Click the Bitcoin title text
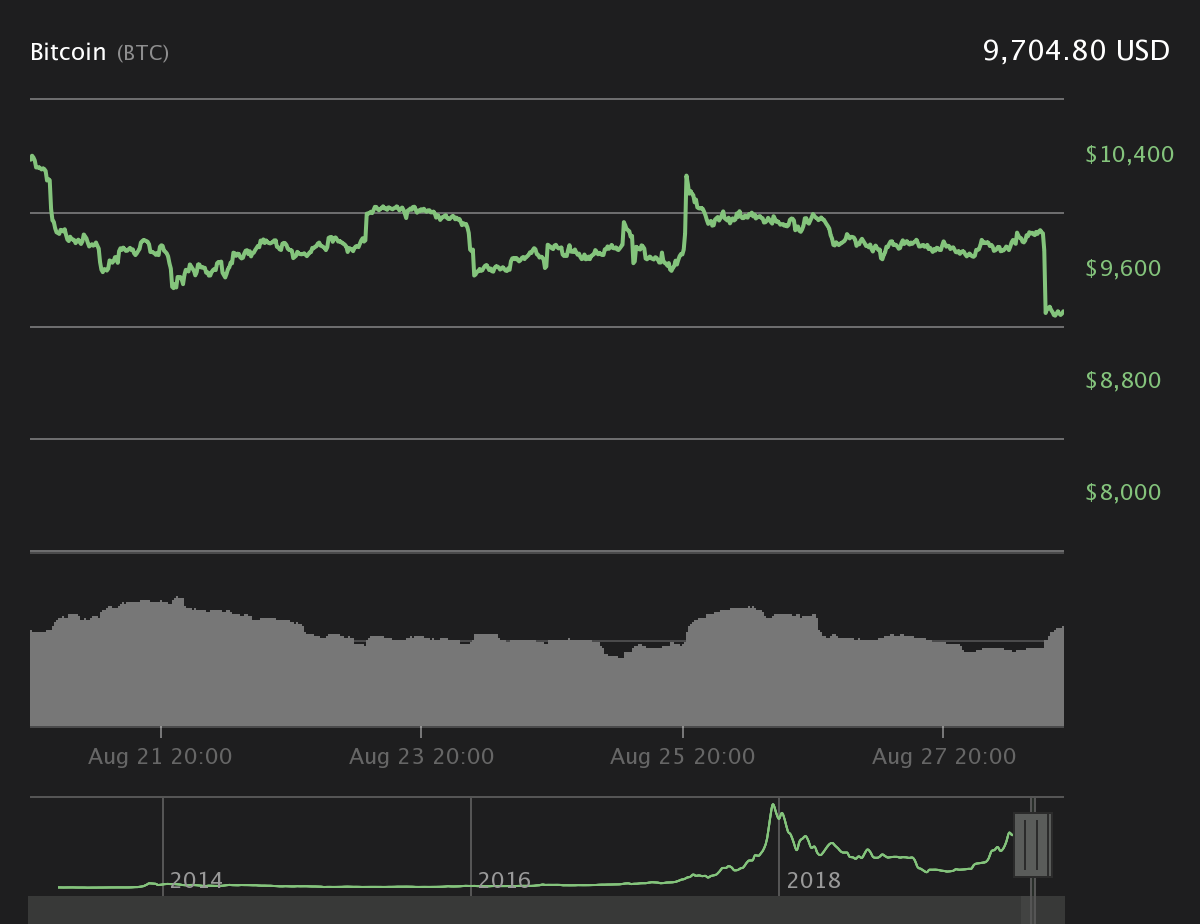 pos(68,52)
